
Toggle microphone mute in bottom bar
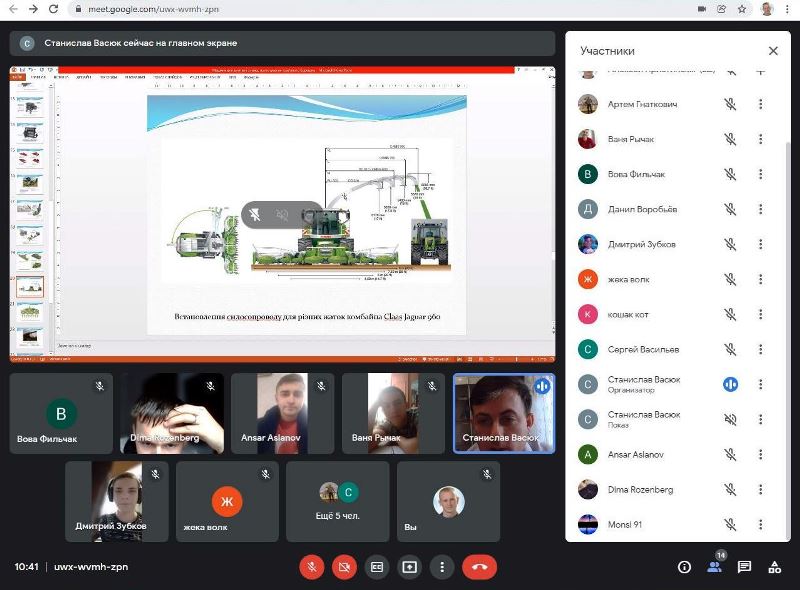coord(312,567)
